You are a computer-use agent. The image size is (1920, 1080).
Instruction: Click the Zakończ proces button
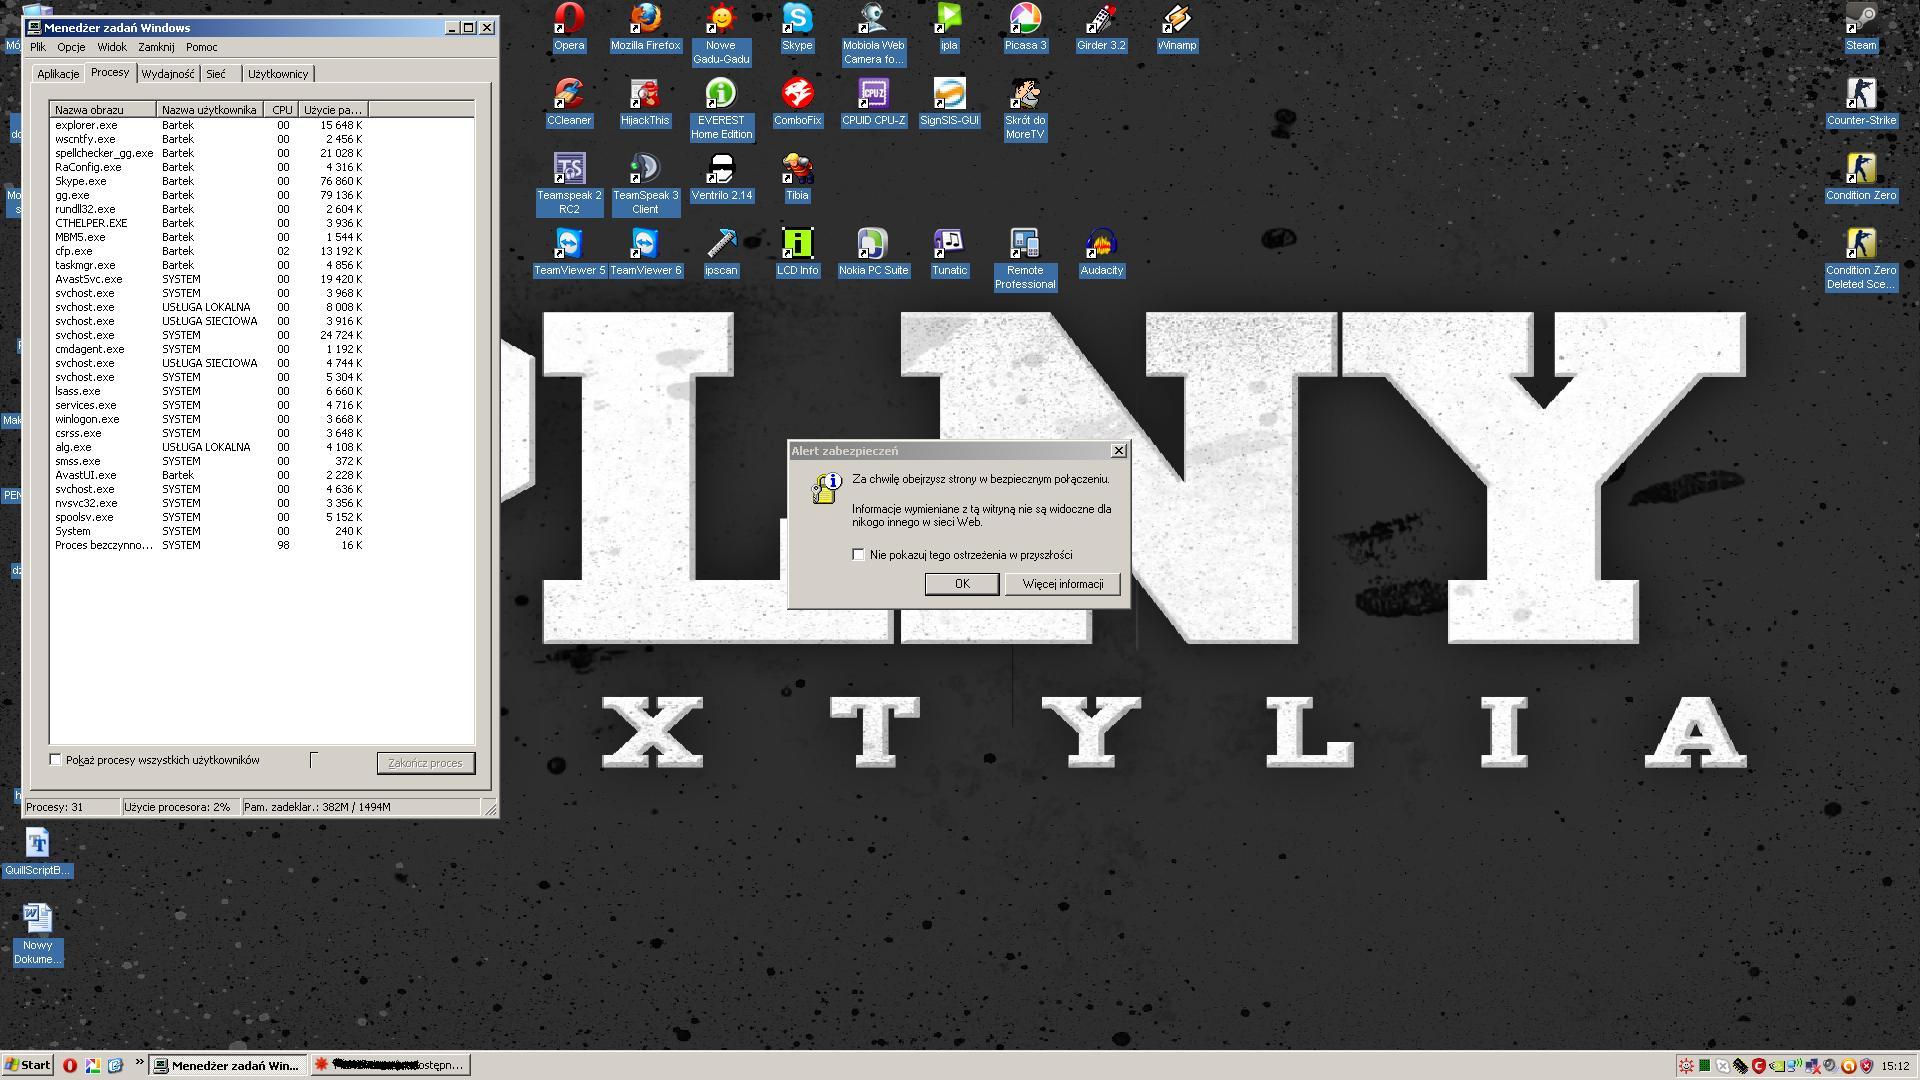[x=425, y=762]
